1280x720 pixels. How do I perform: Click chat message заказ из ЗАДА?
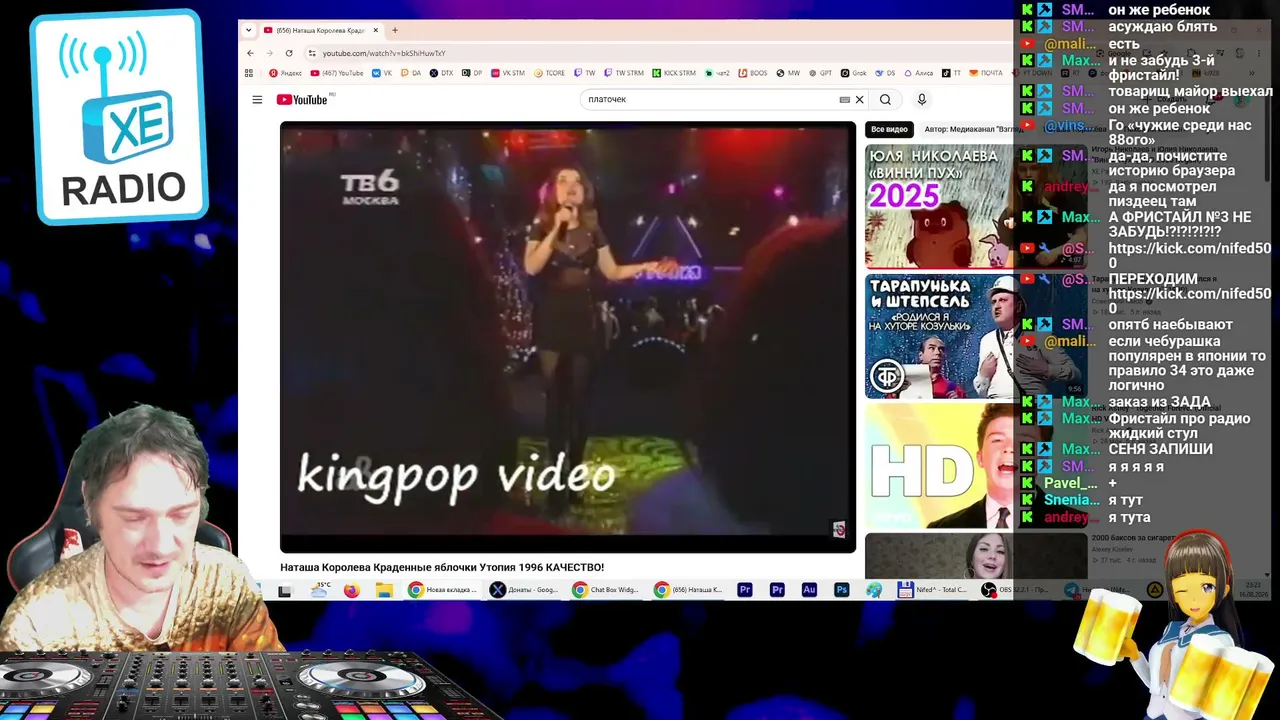click(1159, 402)
